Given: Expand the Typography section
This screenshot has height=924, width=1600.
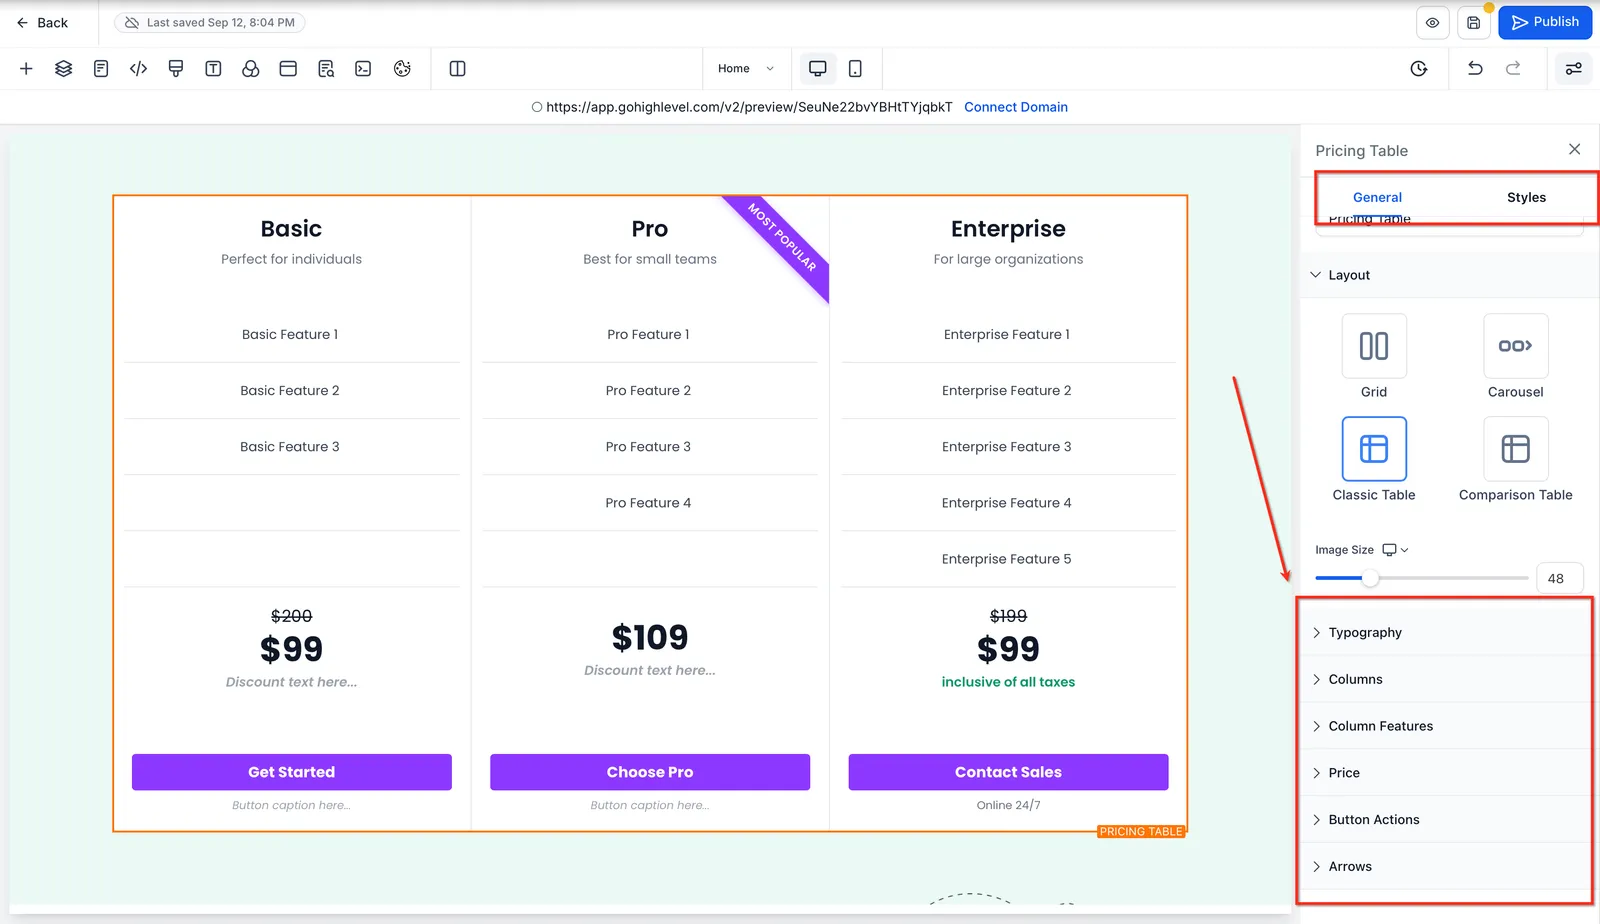Looking at the screenshot, I should (1446, 632).
